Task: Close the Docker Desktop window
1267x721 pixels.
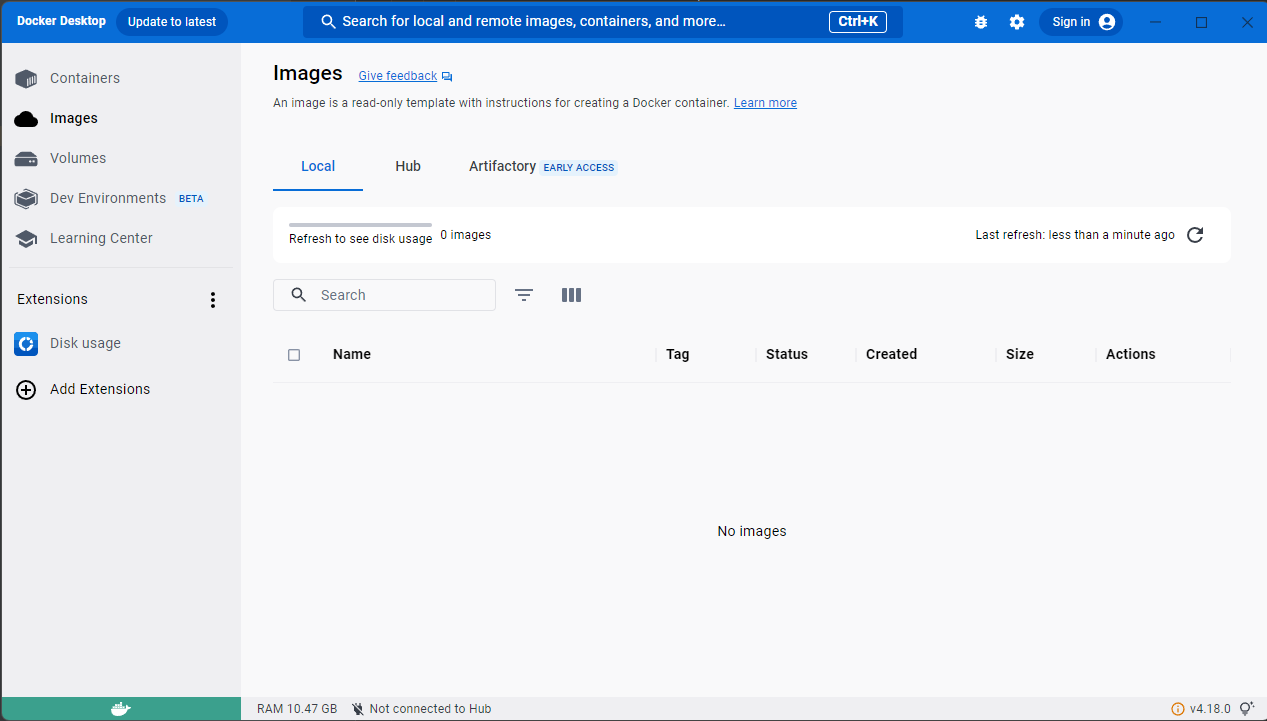Action: coord(1247,22)
